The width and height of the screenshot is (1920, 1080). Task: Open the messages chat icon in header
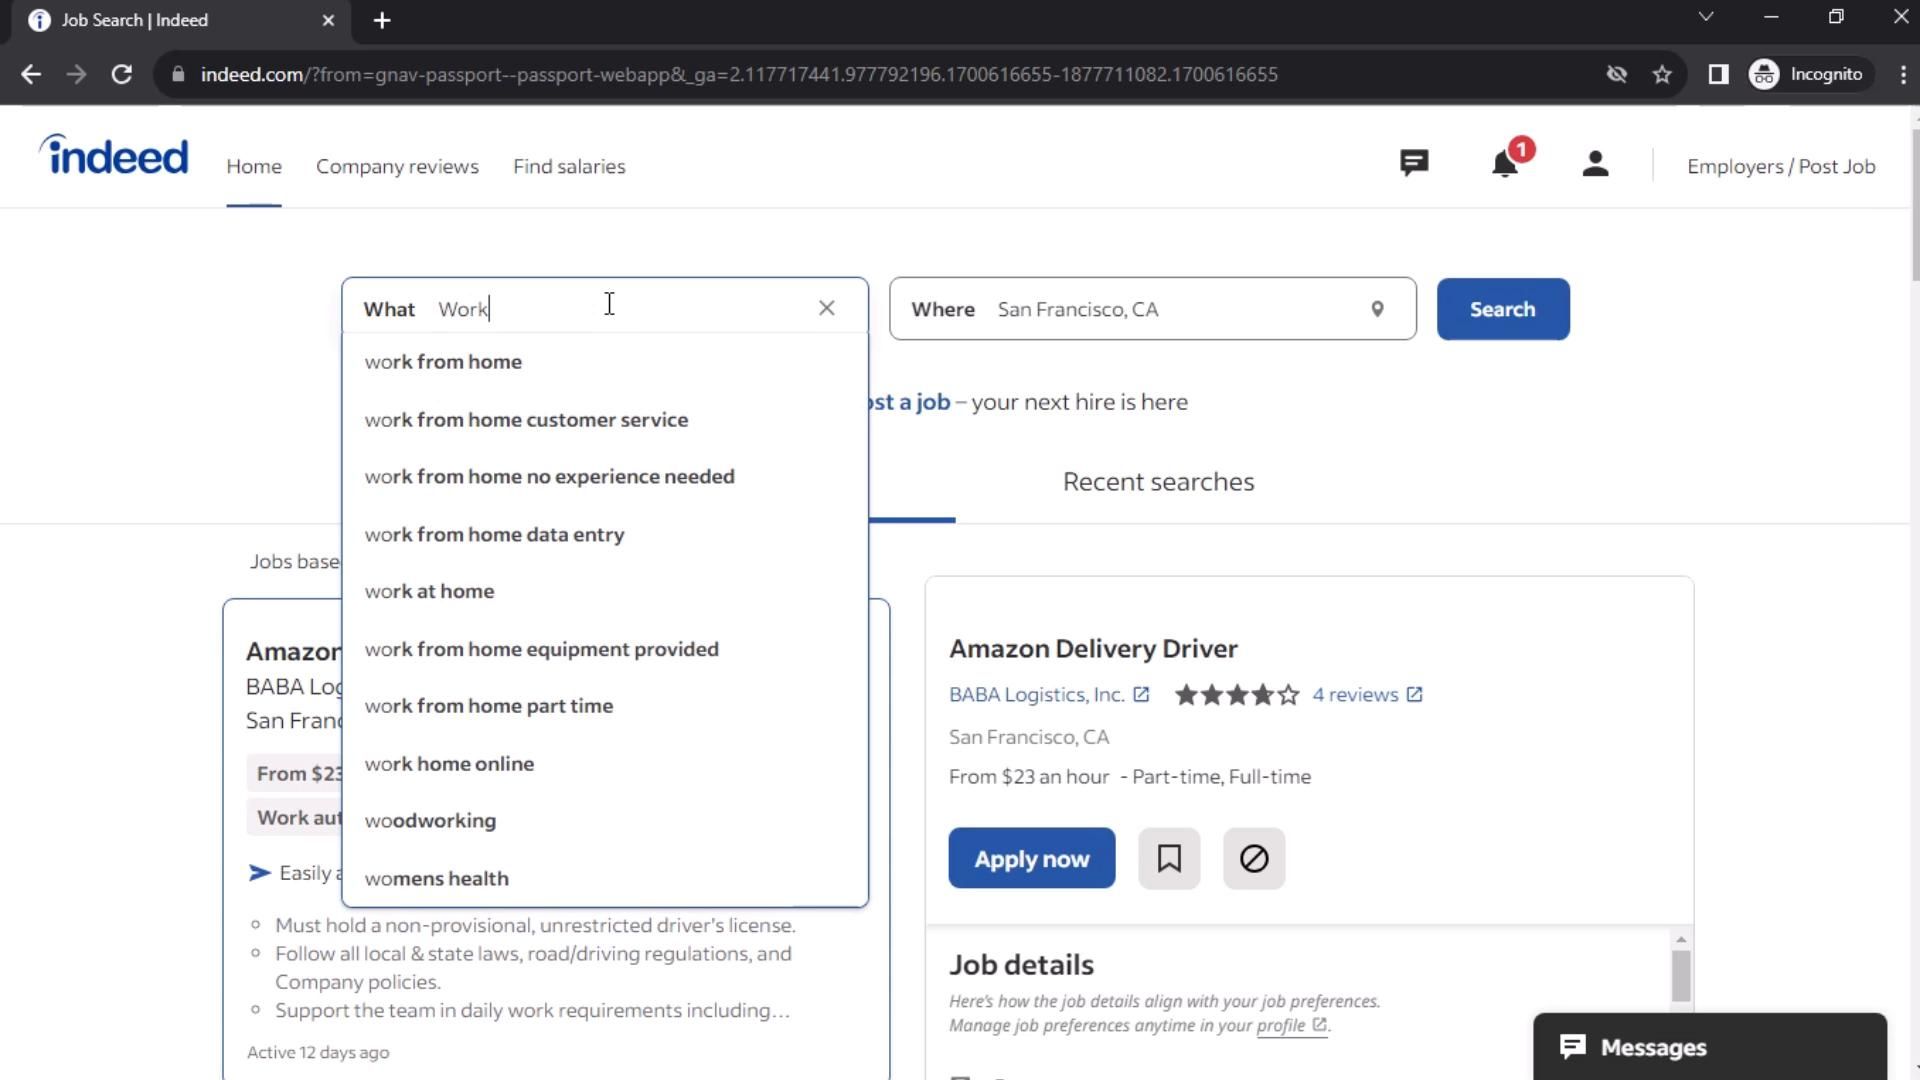(1413, 164)
